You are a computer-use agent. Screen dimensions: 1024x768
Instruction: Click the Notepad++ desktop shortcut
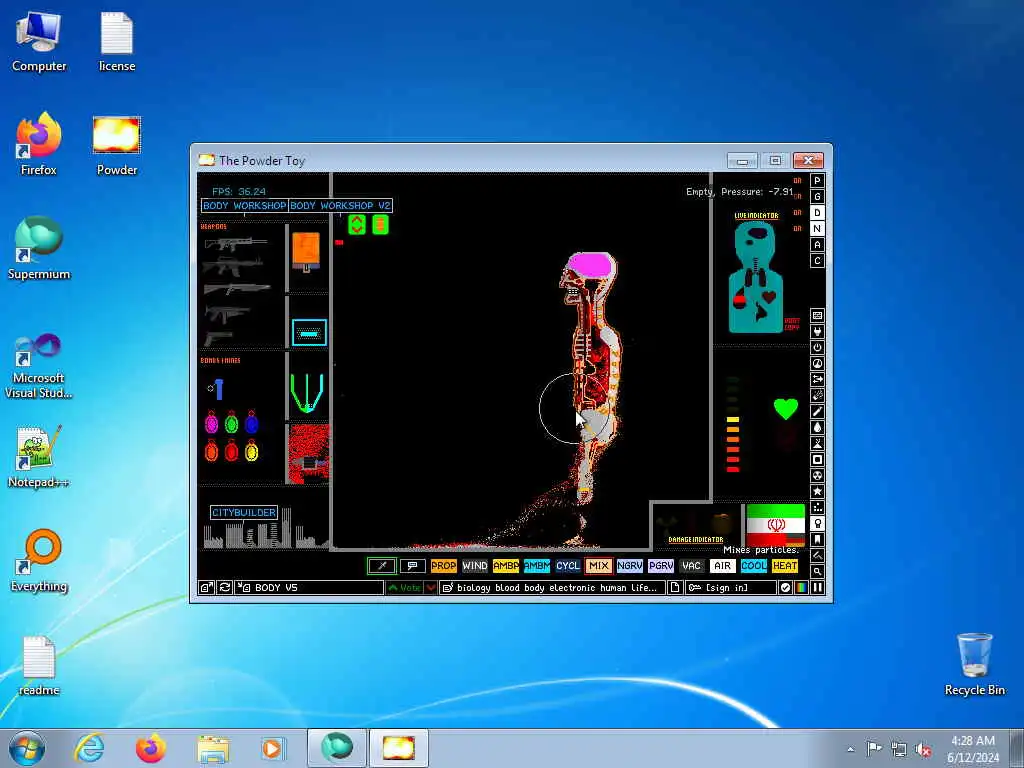(x=39, y=457)
